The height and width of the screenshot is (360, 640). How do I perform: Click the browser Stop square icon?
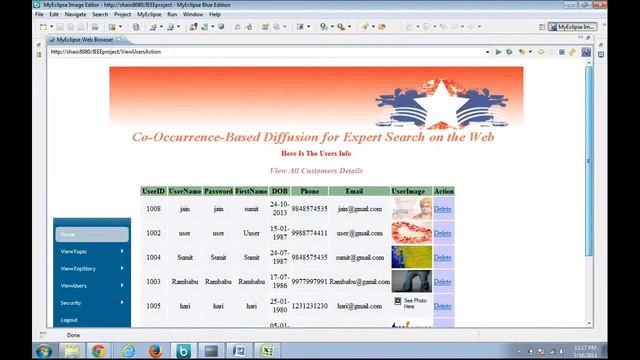(562, 52)
